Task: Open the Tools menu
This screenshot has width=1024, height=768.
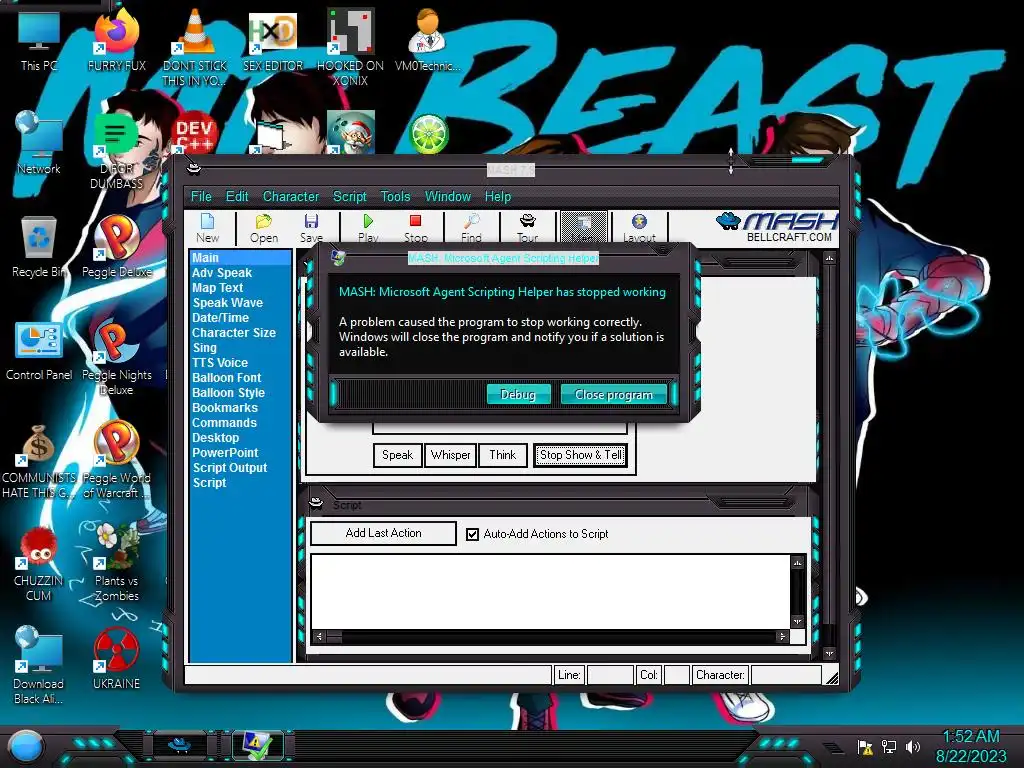Action: [395, 197]
